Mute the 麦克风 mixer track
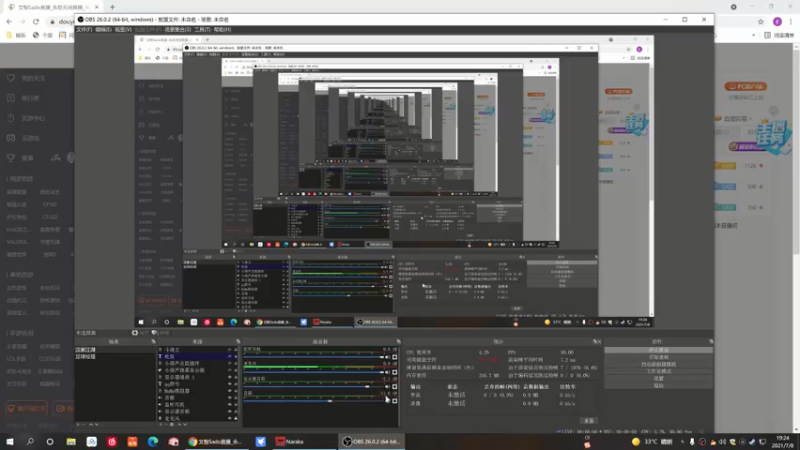800x450 pixels. (x=387, y=372)
